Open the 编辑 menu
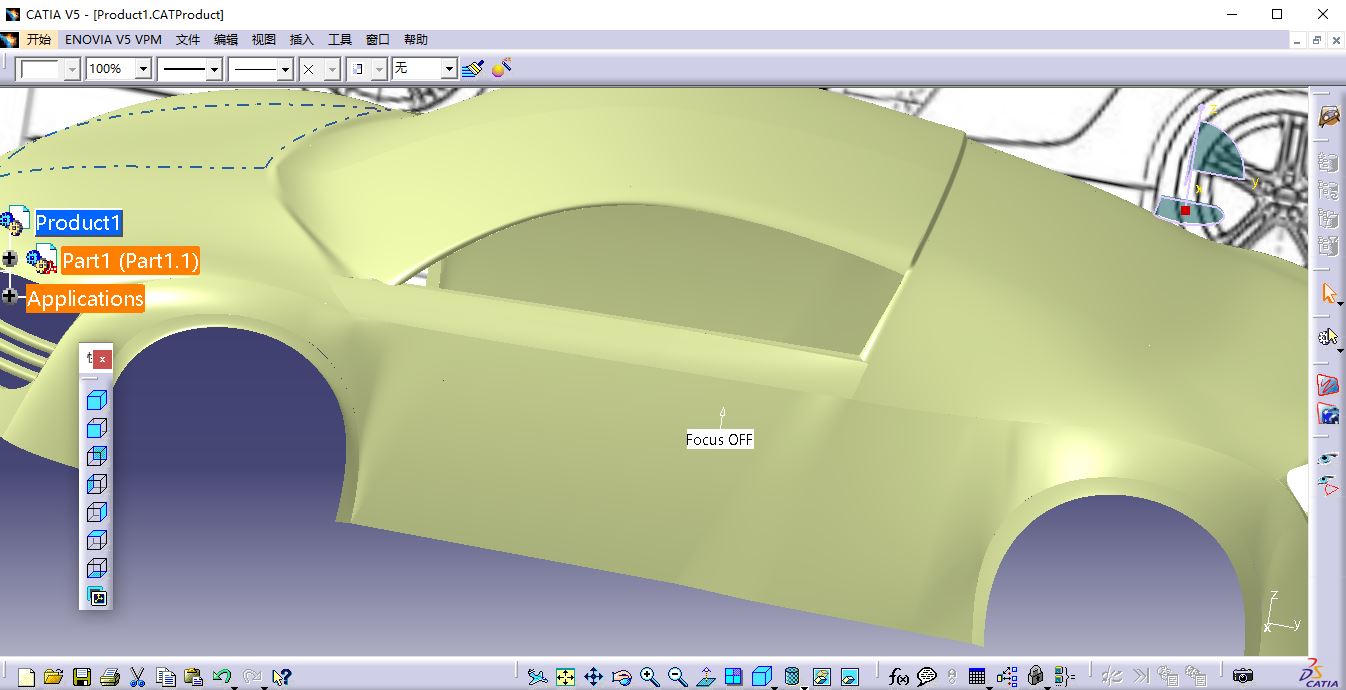This screenshot has width=1346, height=690. click(226, 40)
